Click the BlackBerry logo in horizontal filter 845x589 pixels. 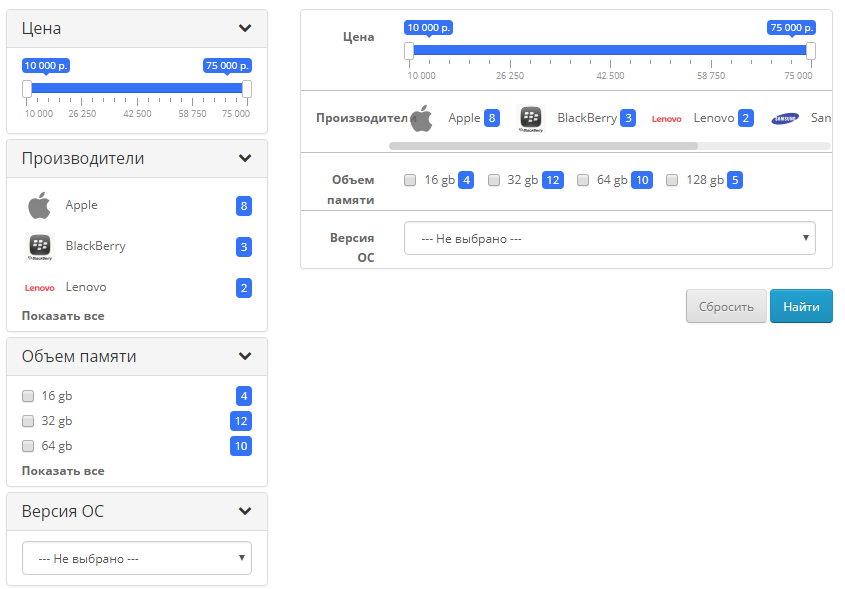pyautogui.click(x=531, y=119)
